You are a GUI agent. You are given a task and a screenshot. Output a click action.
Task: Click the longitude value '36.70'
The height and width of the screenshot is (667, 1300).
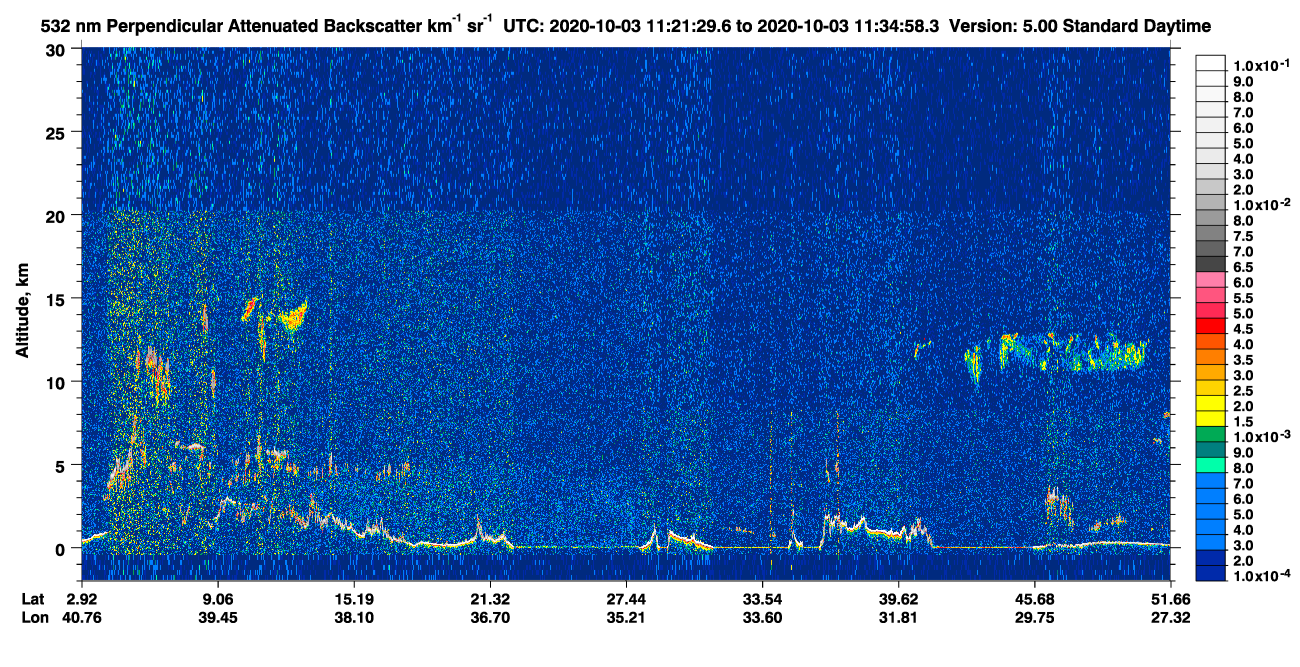click(489, 618)
